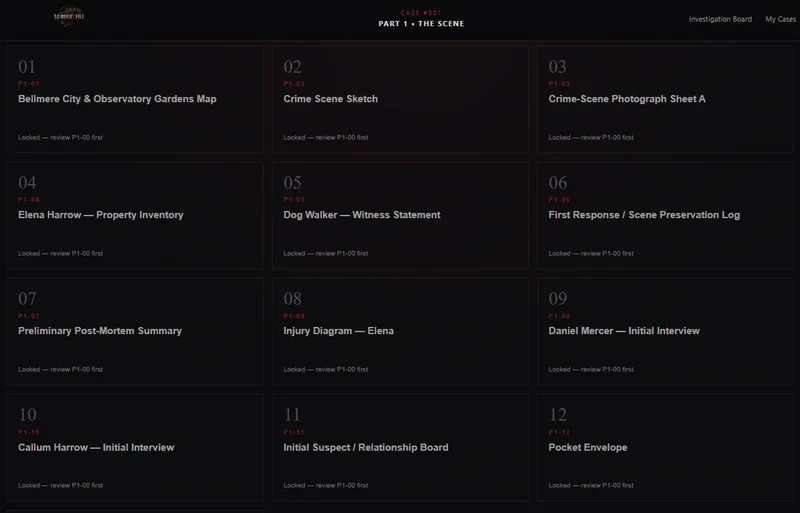
Task: Open Elena Harrow — Property Inventory card
Action: (x=135, y=216)
